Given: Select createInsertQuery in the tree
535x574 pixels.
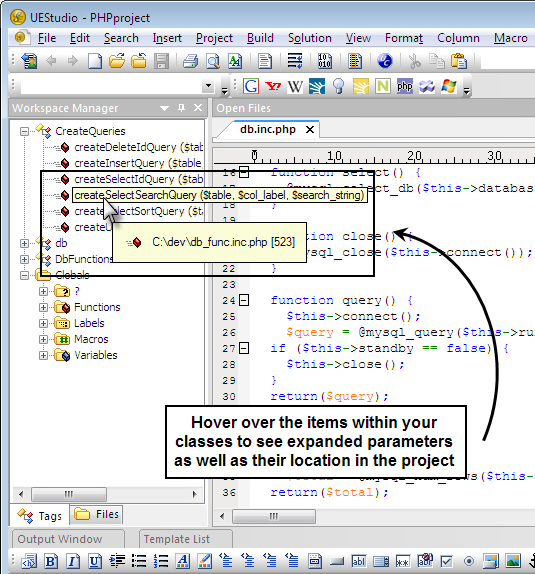Looking at the screenshot, I should (x=138, y=163).
